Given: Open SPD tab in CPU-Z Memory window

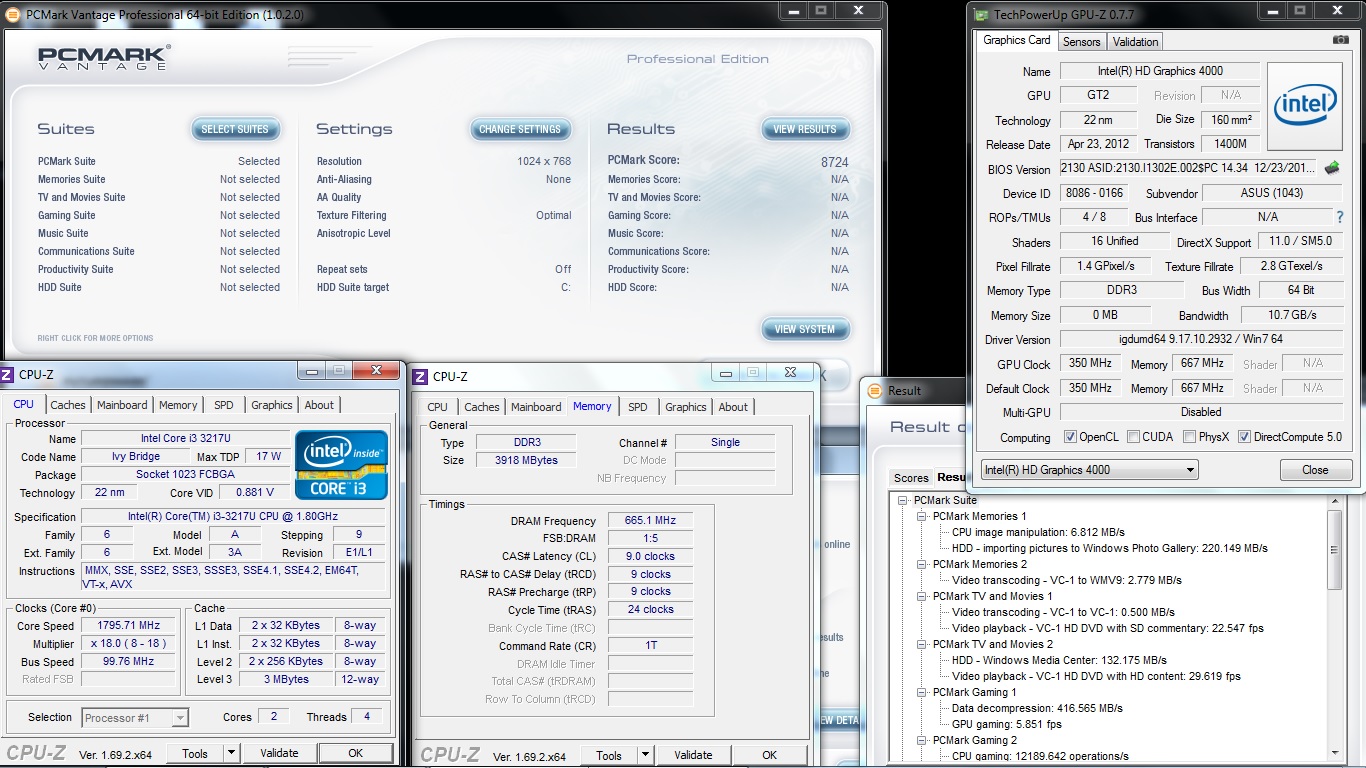Looking at the screenshot, I should pyautogui.click(x=638, y=407).
